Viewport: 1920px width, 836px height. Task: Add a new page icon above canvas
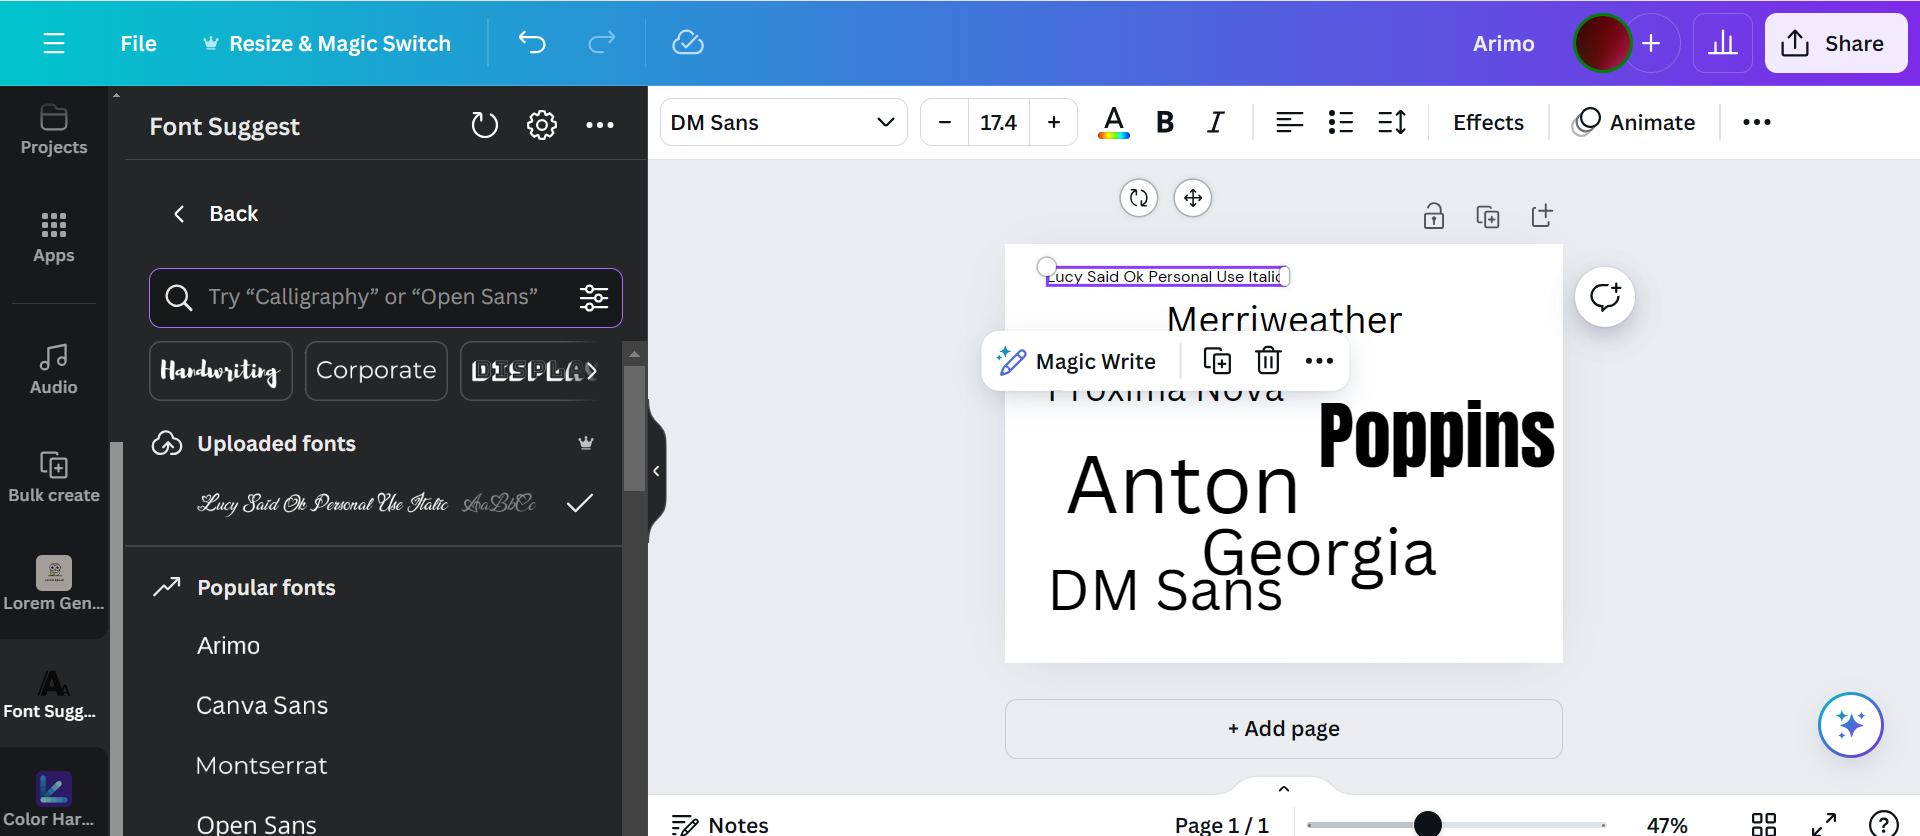pos(1542,216)
